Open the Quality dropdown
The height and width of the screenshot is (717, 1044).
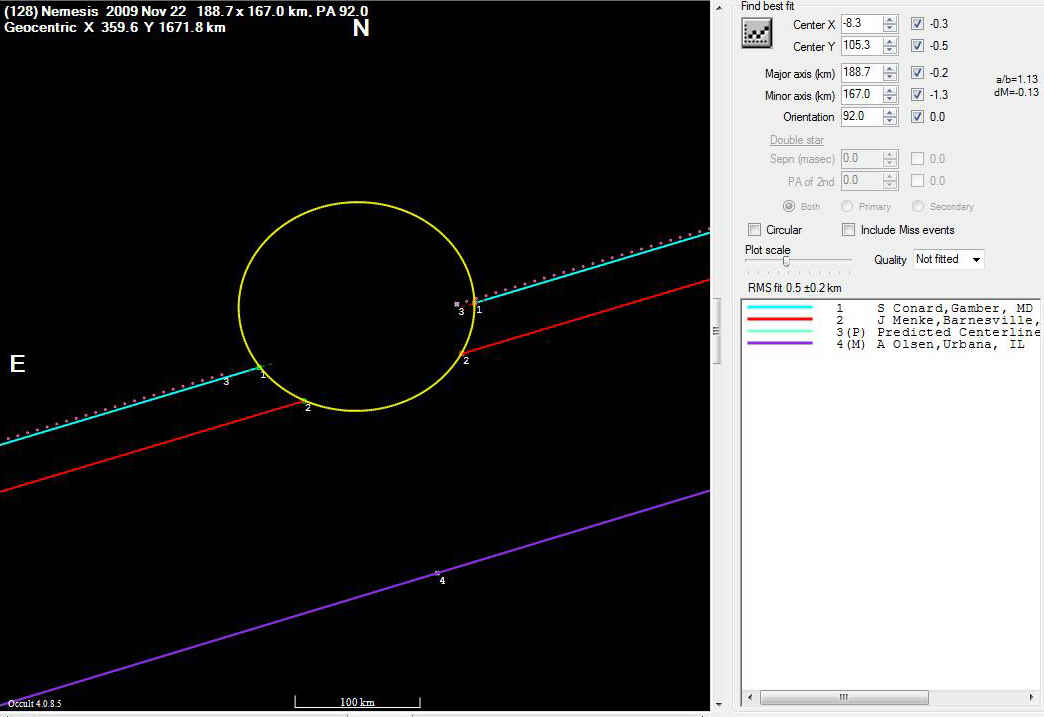pos(948,259)
